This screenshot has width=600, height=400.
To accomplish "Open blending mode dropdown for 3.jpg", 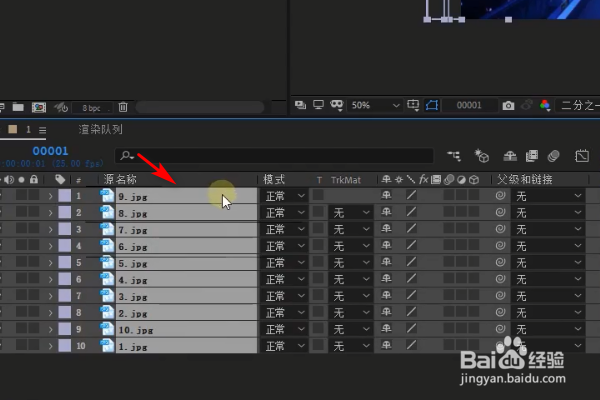I will [x=285, y=296].
